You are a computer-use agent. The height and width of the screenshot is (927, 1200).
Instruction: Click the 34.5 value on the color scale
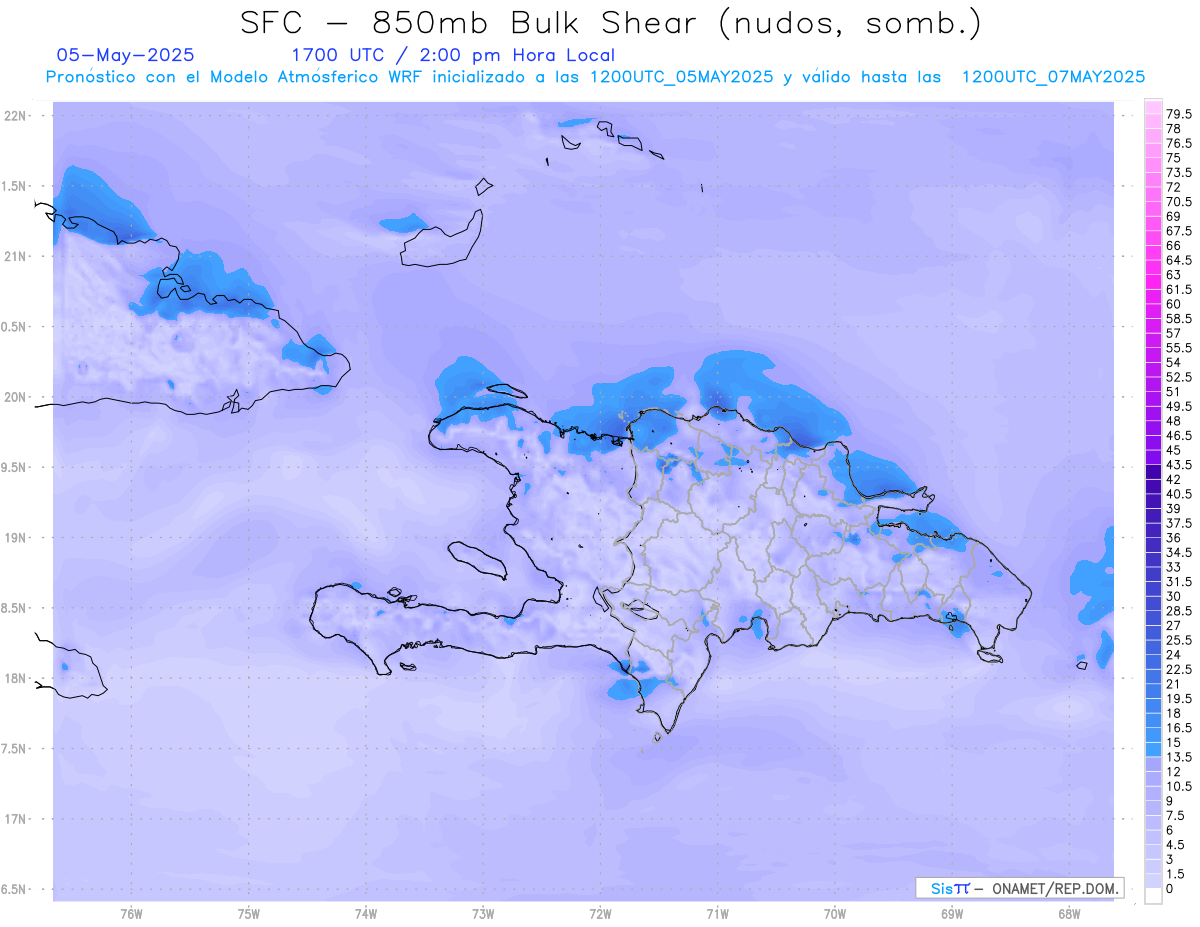pyautogui.click(x=1179, y=552)
